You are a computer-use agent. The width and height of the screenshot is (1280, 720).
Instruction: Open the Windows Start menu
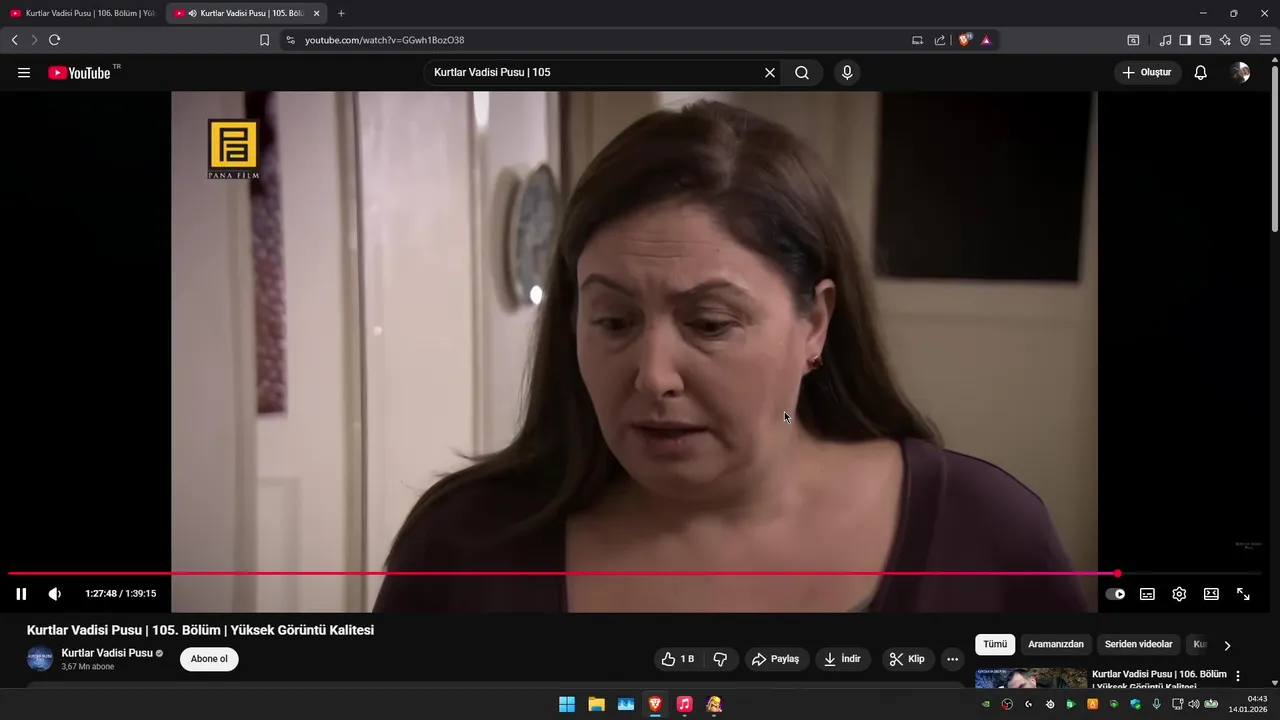[x=567, y=704]
